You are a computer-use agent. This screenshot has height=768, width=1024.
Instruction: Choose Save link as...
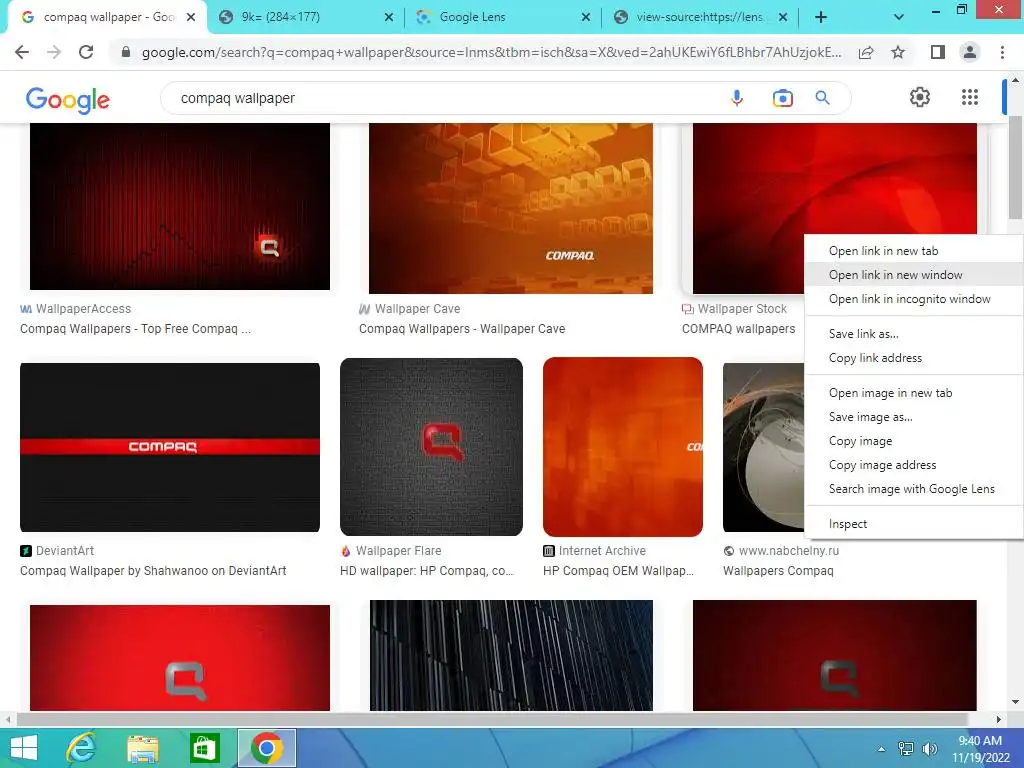coord(914,334)
